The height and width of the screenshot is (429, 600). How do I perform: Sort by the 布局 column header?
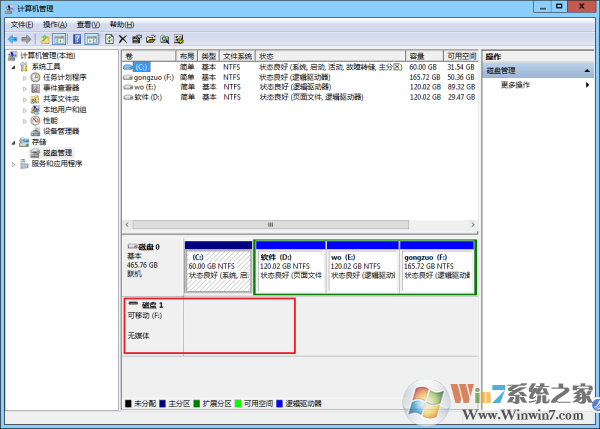pos(187,56)
